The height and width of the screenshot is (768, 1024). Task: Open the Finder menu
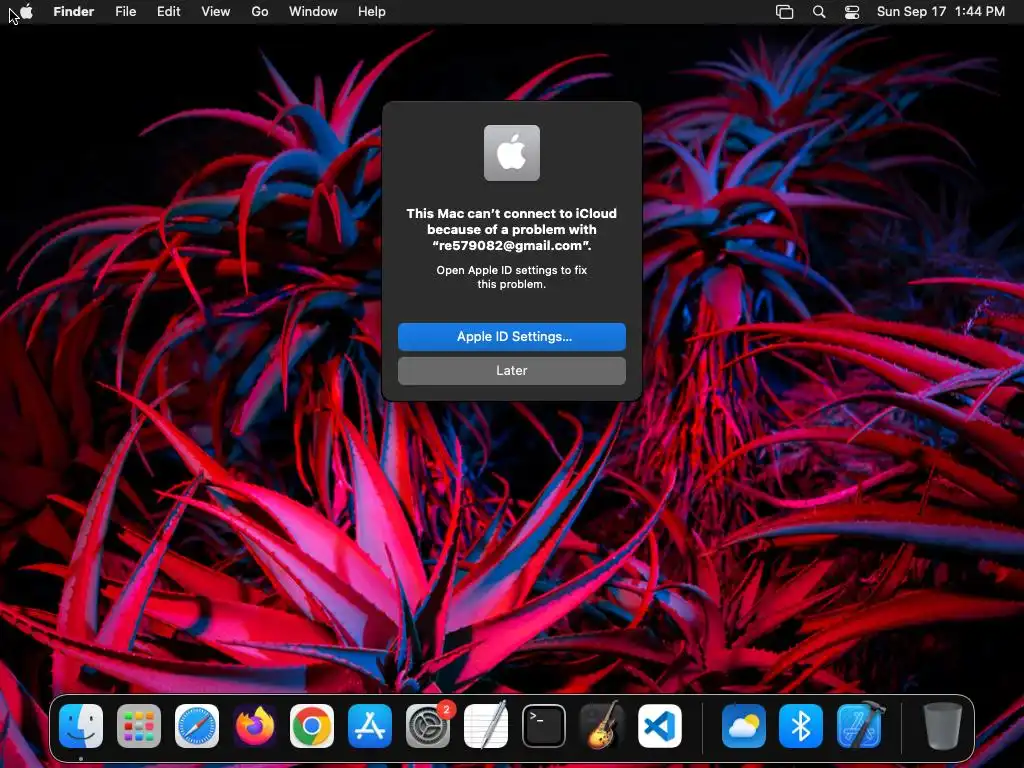click(74, 12)
